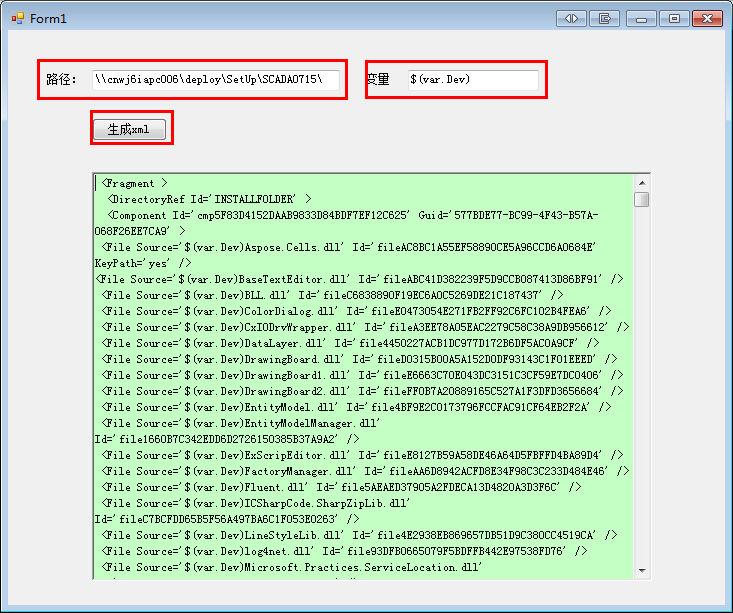Focus the 路径 path input field
733x613 pixels.
click(x=216, y=79)
